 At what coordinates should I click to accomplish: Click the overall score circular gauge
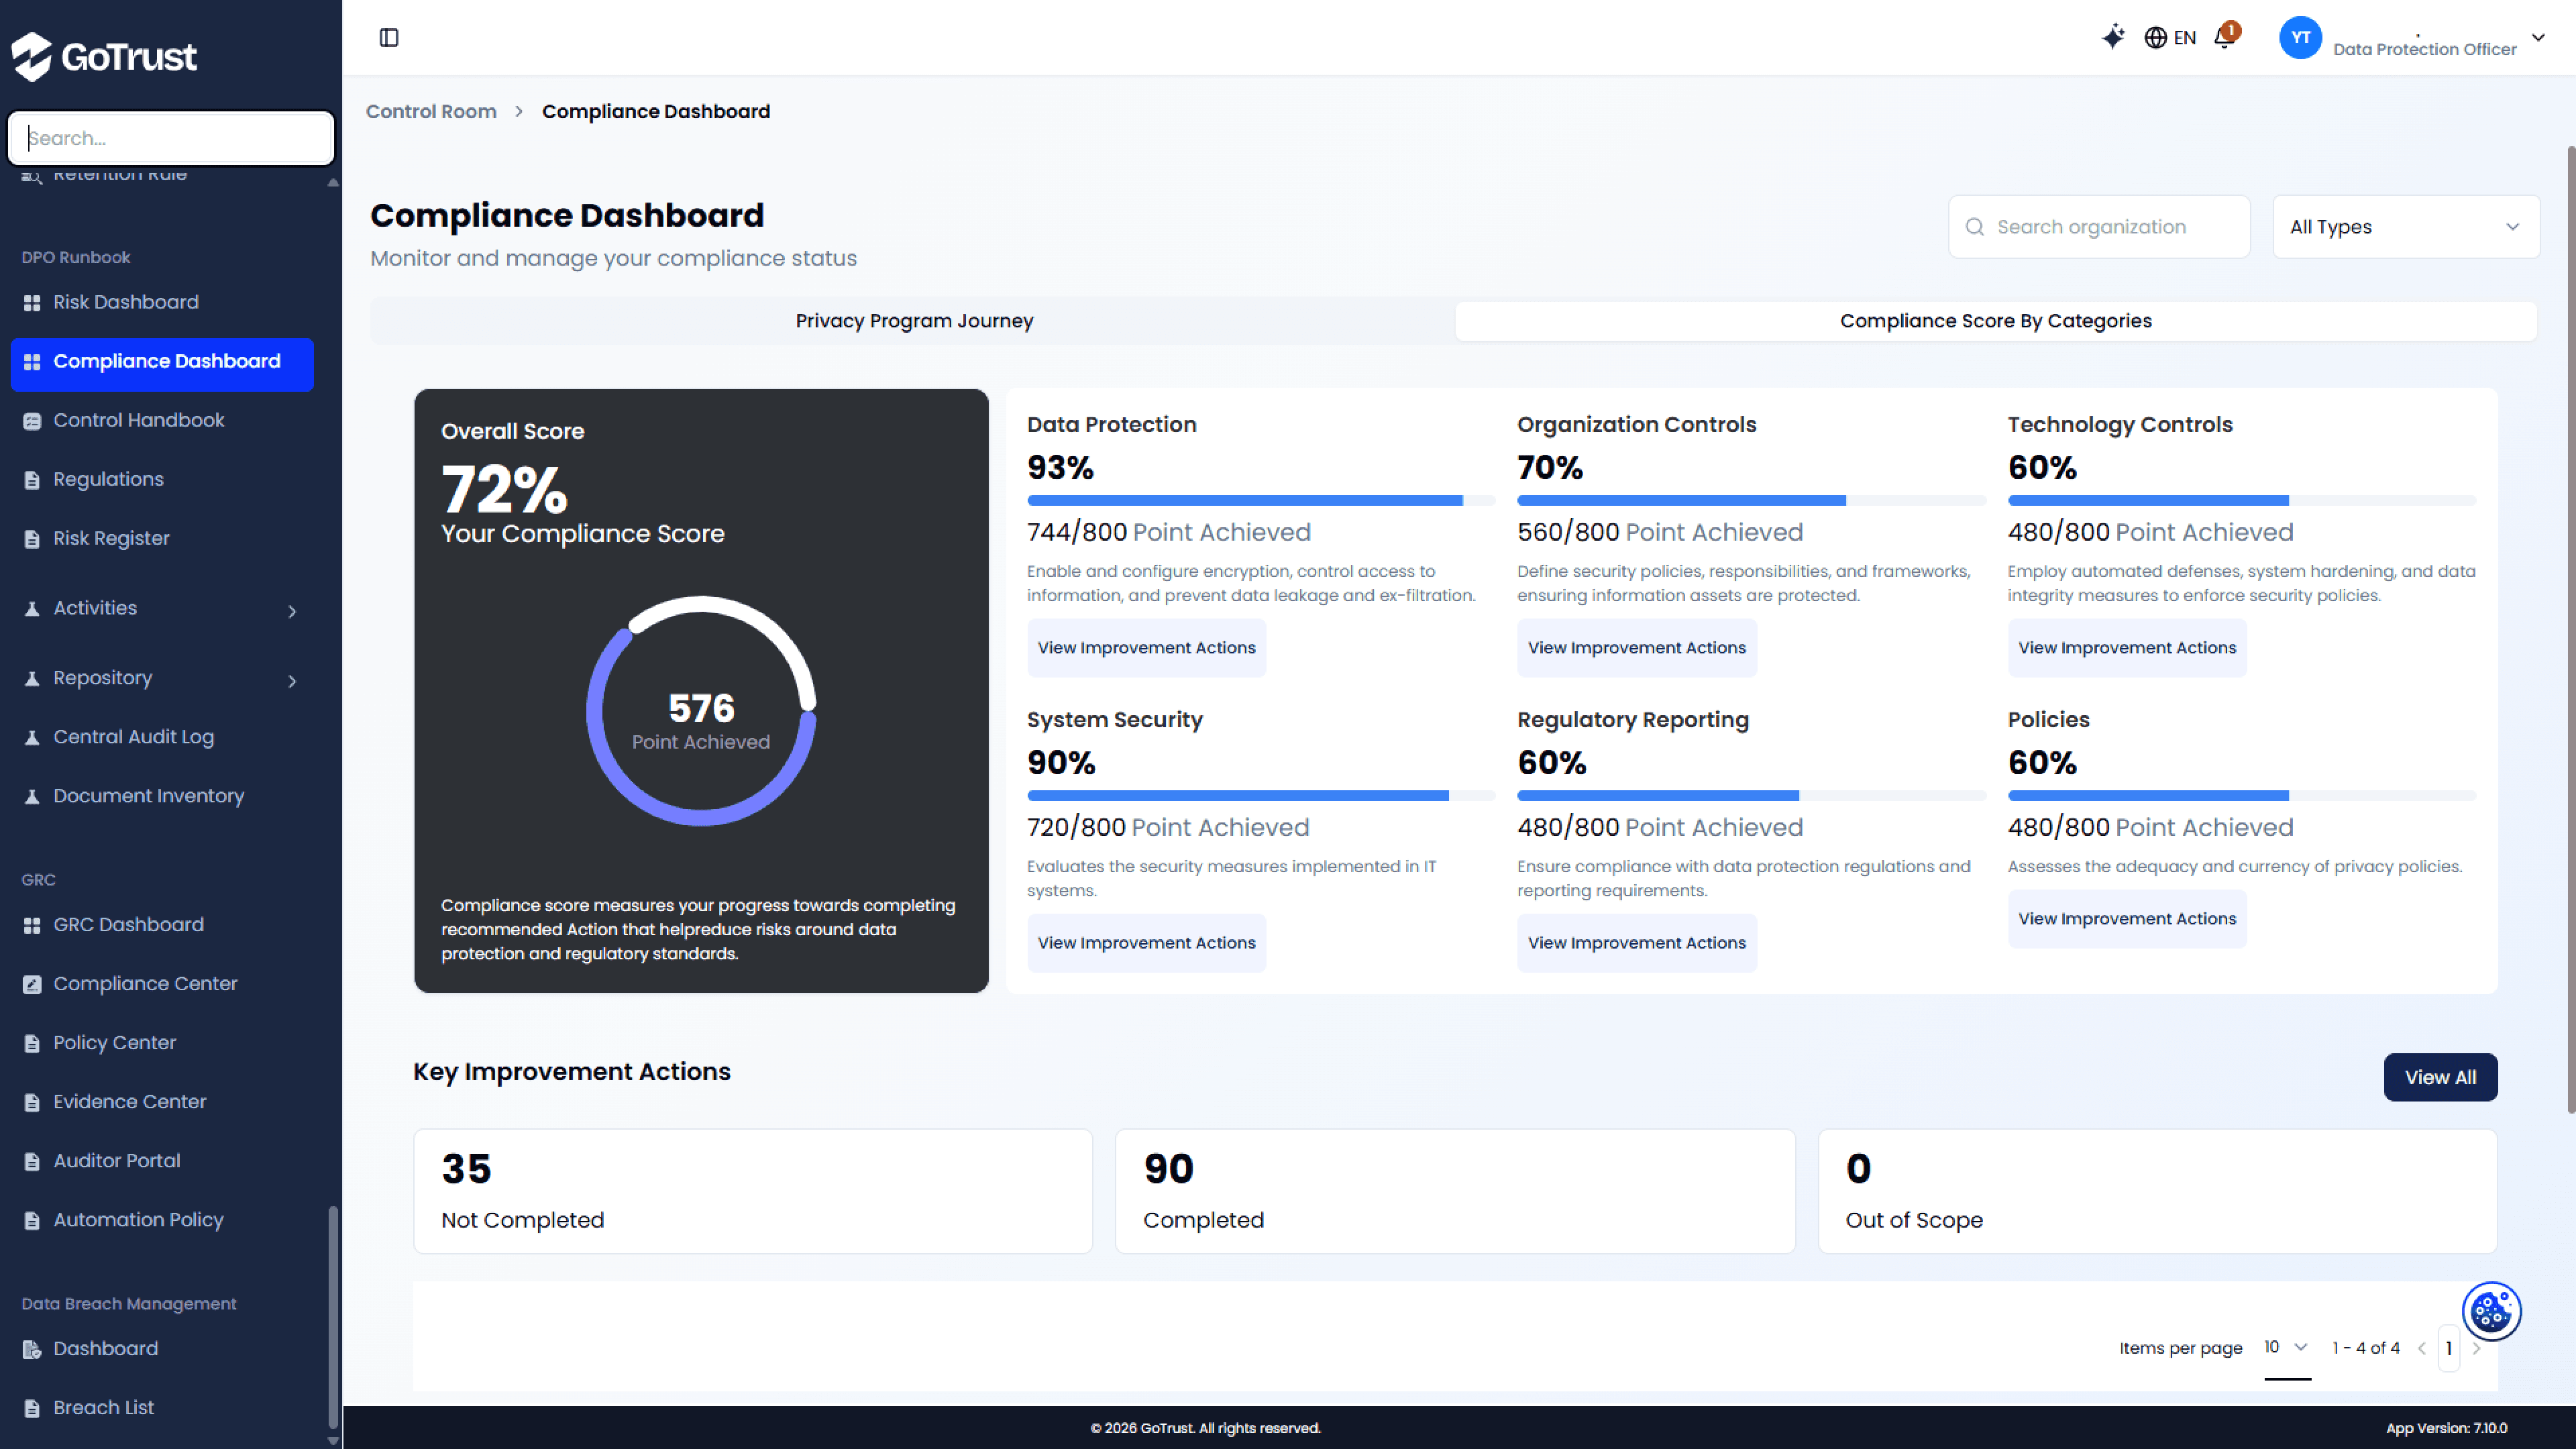coord(701,711)
